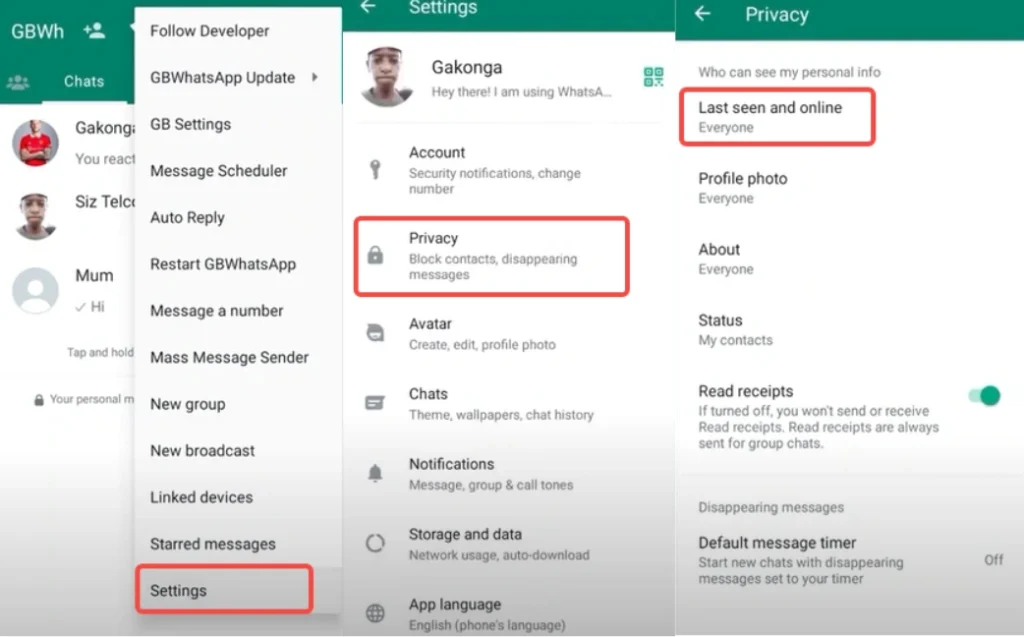Screen dimensions: 1024x637
Task: Tap the globe icon for App language
Action: point(375,613)
